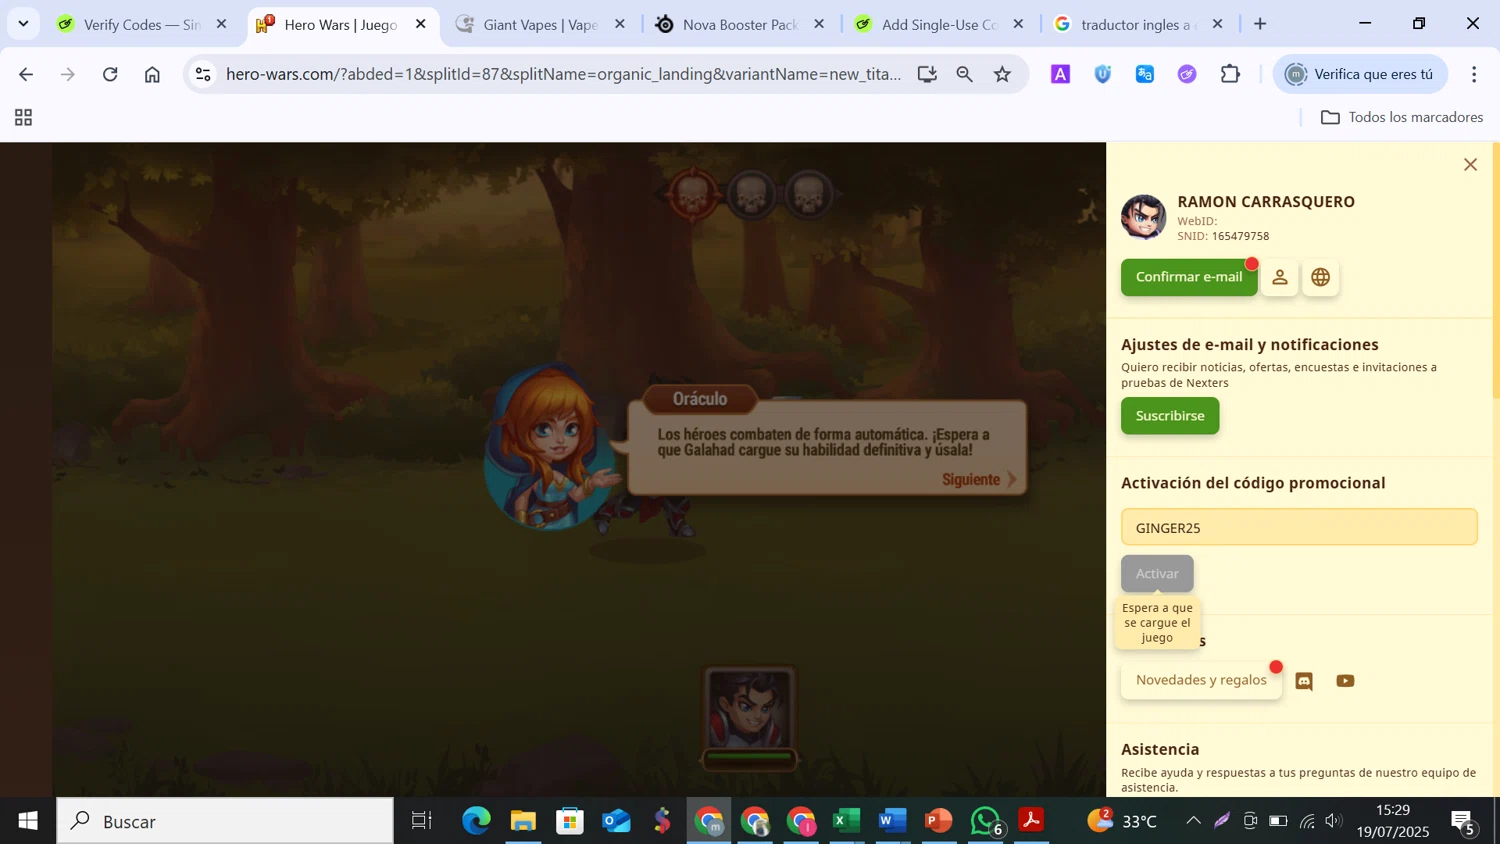Open the Chrome three-dot menu
The image size is (1500, 844).
pyautogui.click(x=1474, y=74)
